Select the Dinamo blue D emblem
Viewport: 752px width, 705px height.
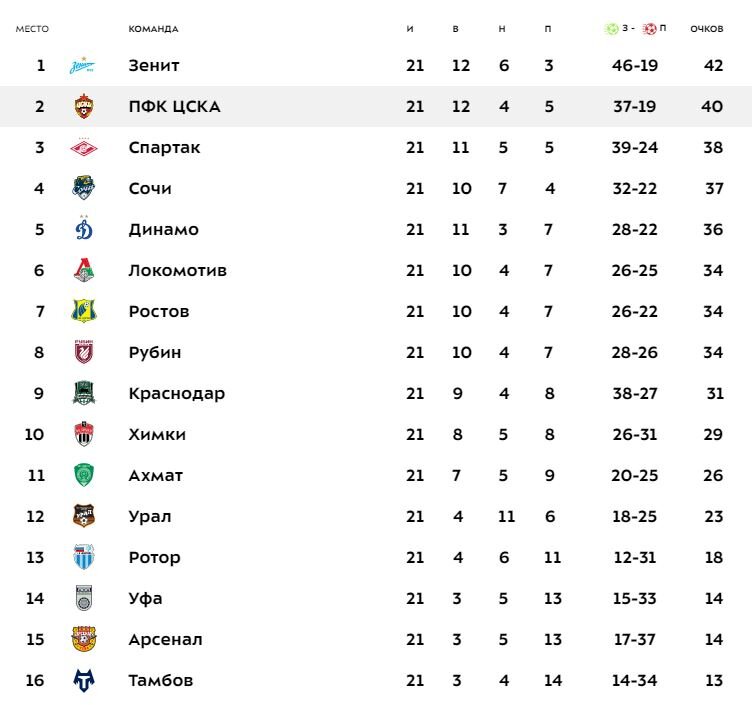pyautogui.click(x=84, y=228)
